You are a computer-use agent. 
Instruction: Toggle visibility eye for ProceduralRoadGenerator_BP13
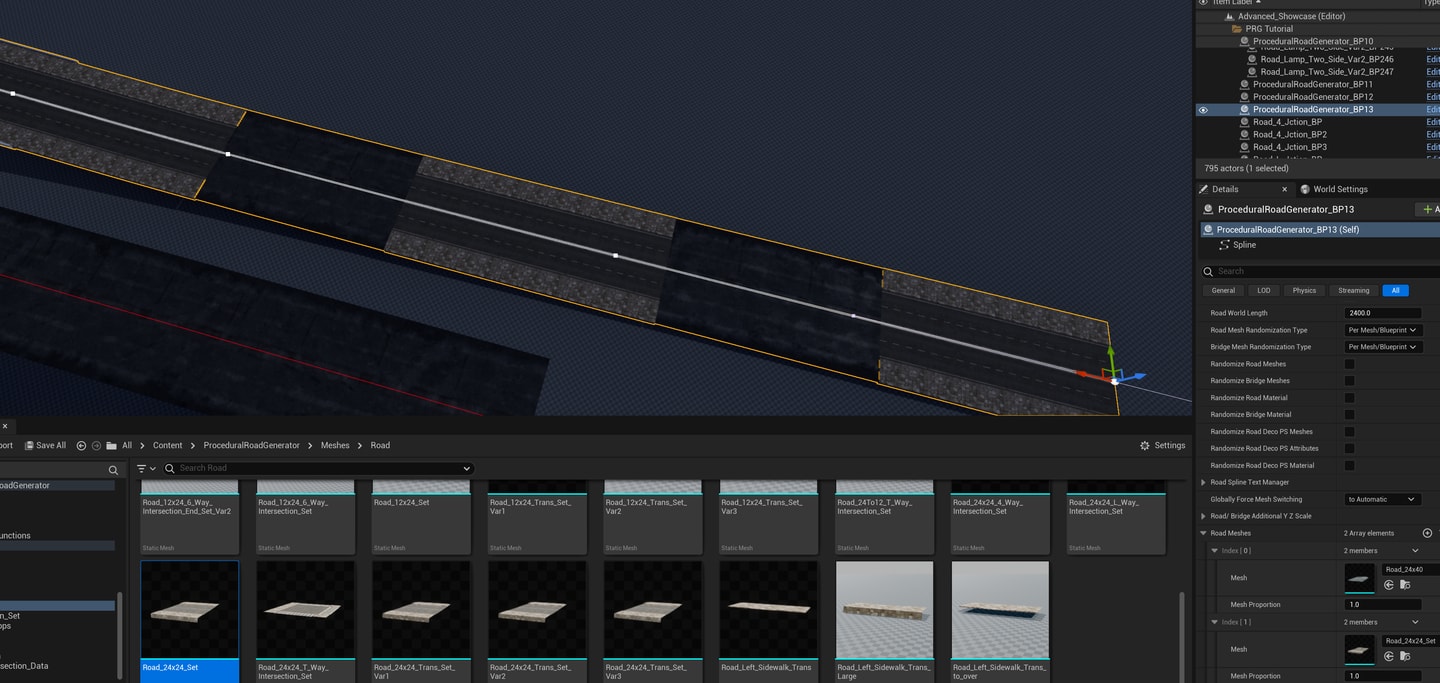point(1203,110)
